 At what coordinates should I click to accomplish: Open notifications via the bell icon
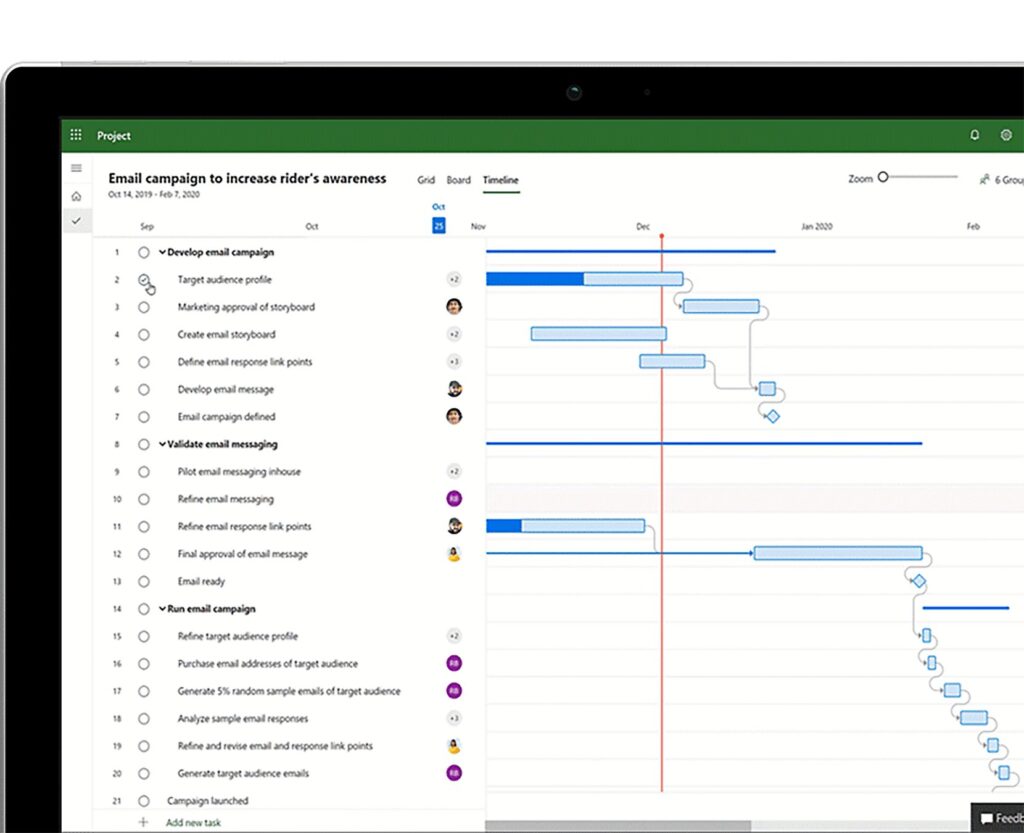[975, 134]
